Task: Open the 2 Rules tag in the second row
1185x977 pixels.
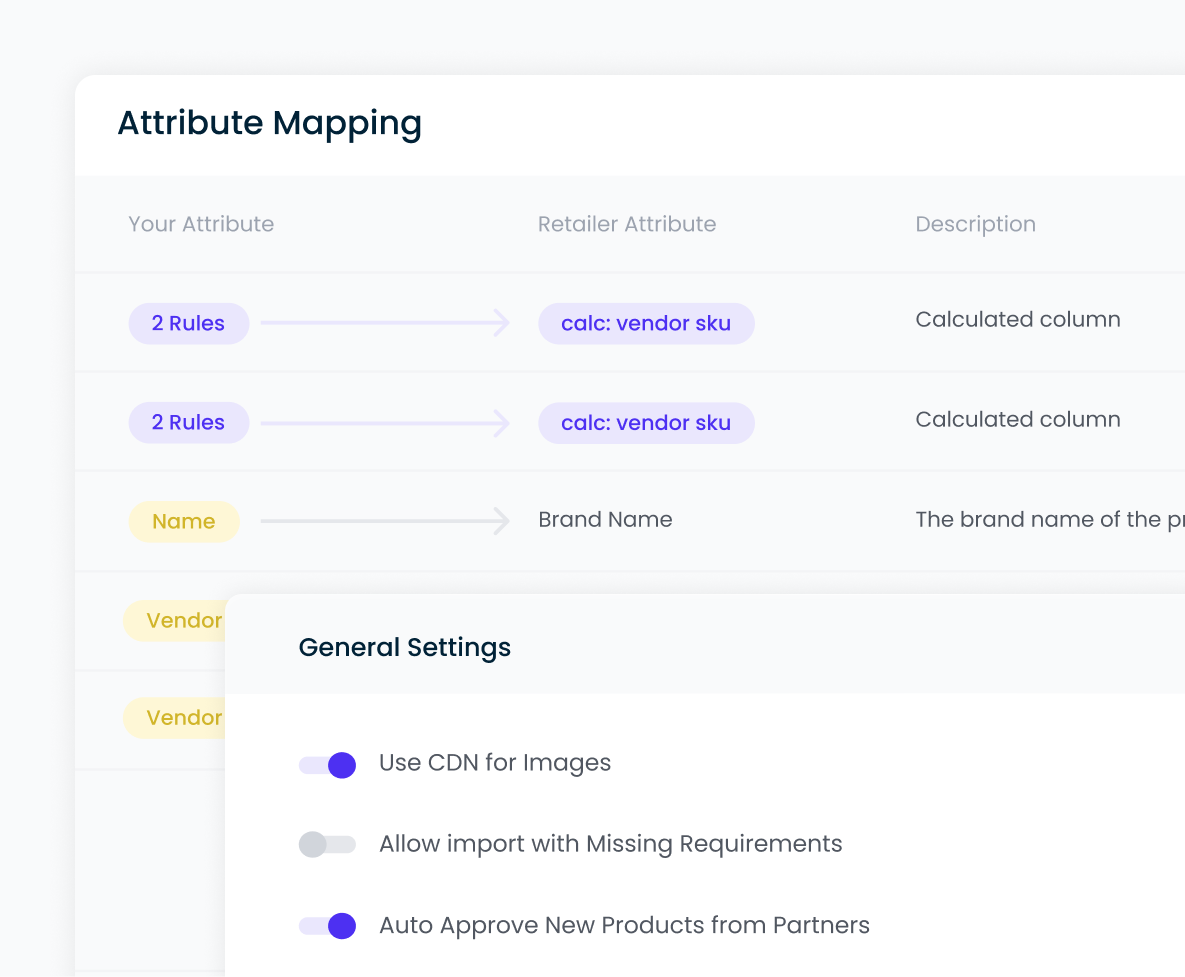Action: point(188,423)
